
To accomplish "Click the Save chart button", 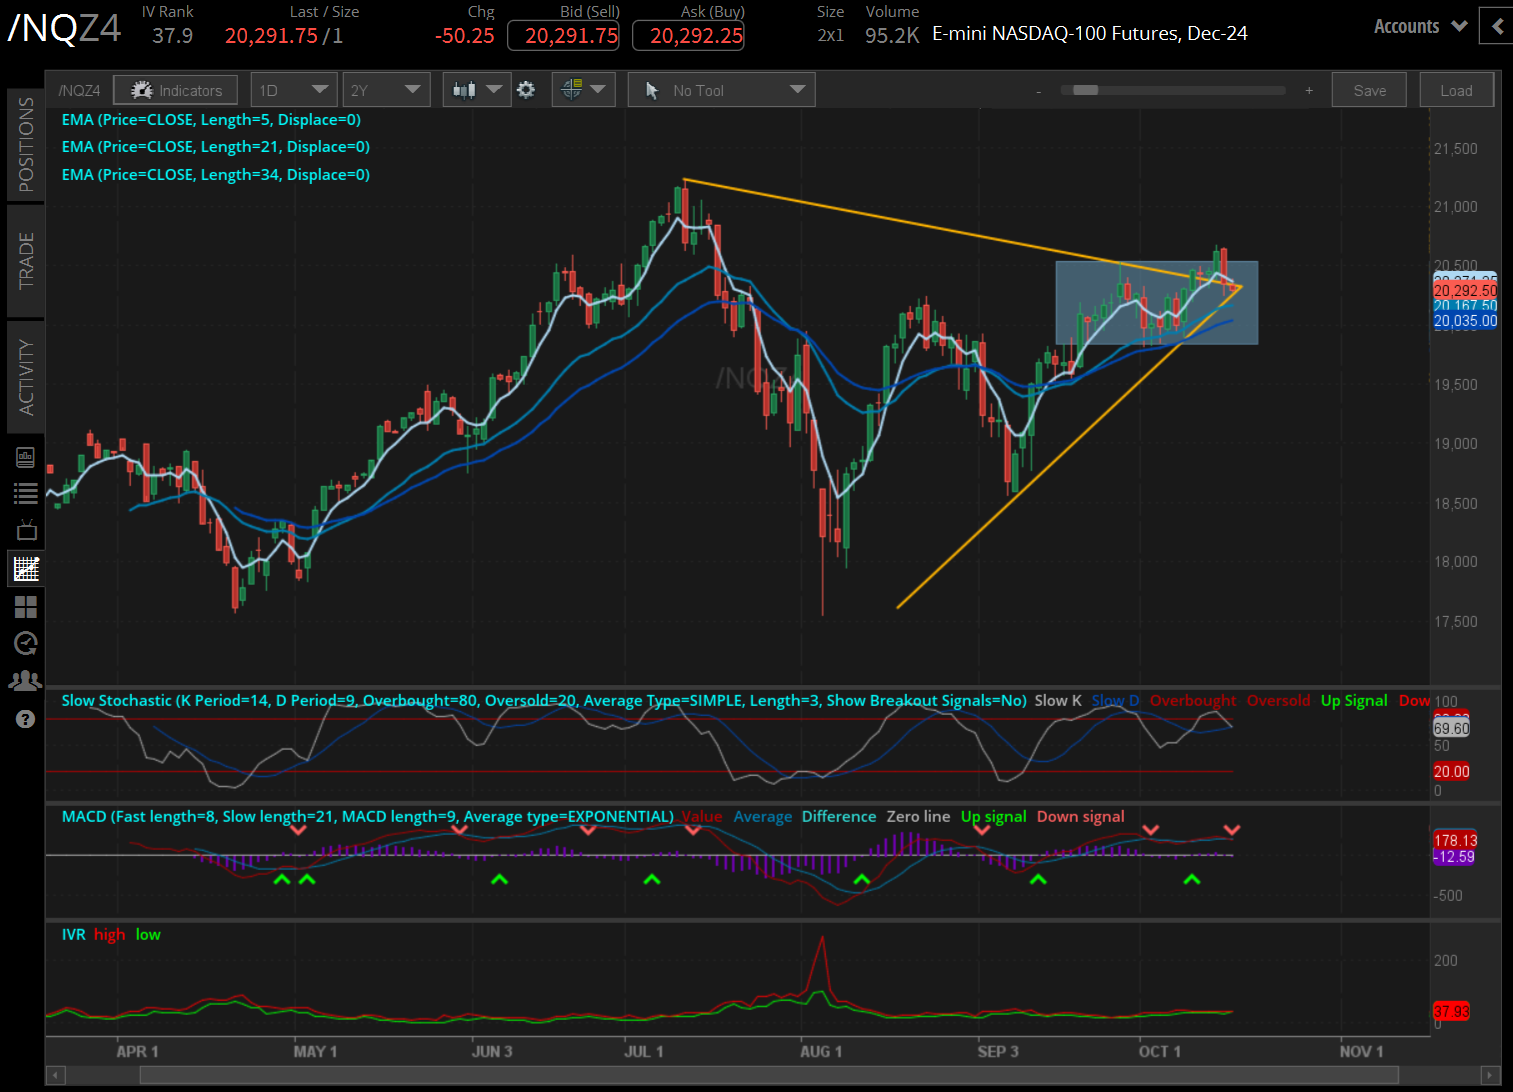I will point(1368,89).
